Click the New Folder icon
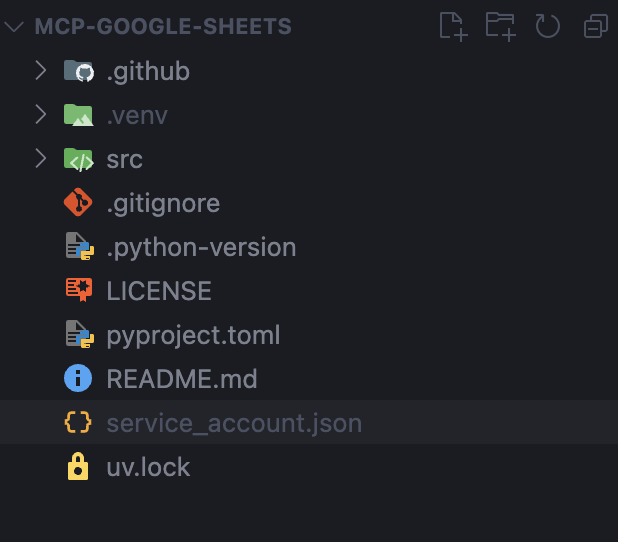This screenshot has width=618, height=542. (501, 26)
